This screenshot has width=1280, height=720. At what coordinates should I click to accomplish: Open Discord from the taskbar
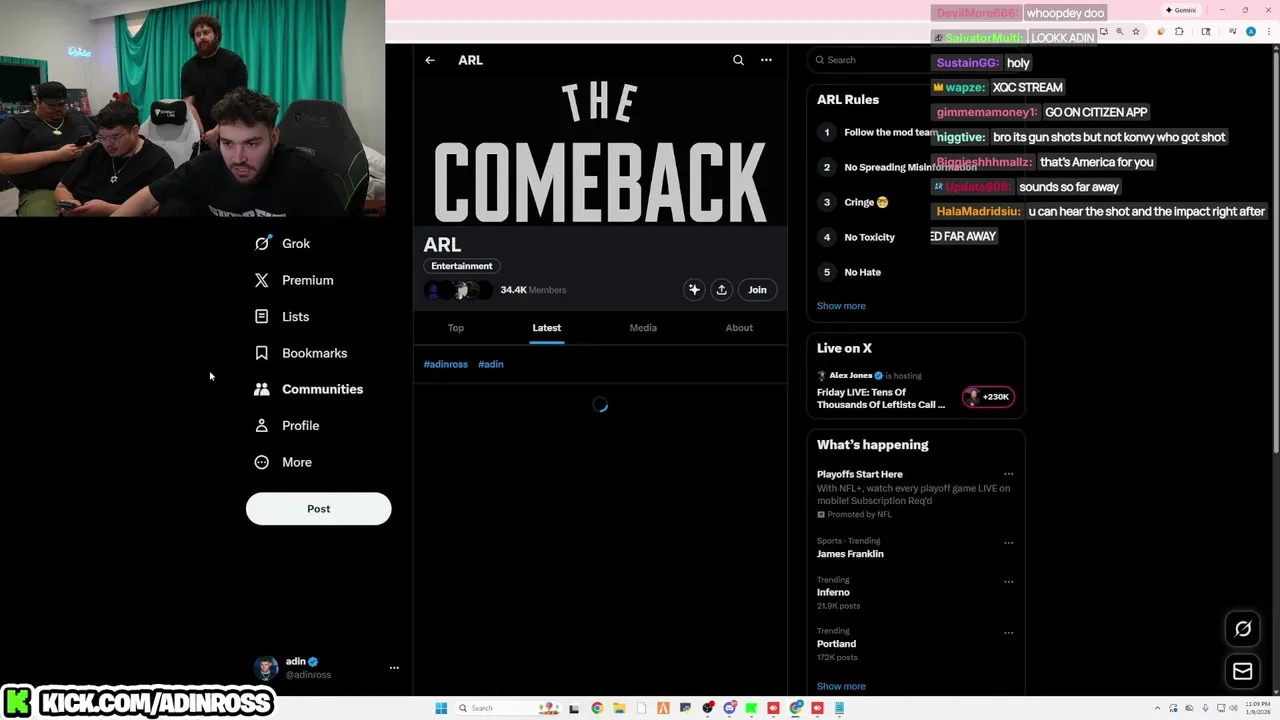point(730,708)
